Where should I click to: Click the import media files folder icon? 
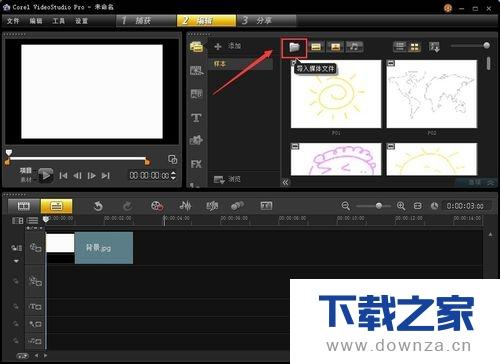tap(294, 47)
